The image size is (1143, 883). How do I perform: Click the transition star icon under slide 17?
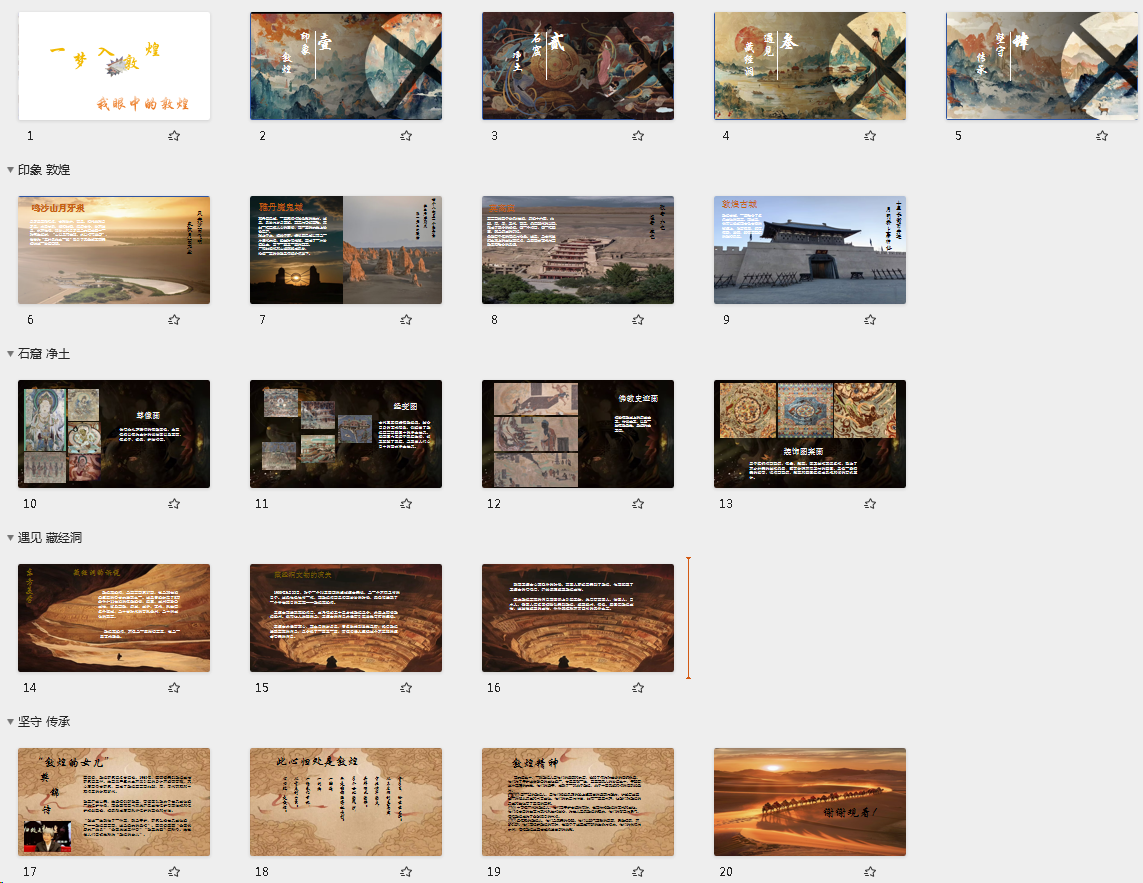coord(174,871)
